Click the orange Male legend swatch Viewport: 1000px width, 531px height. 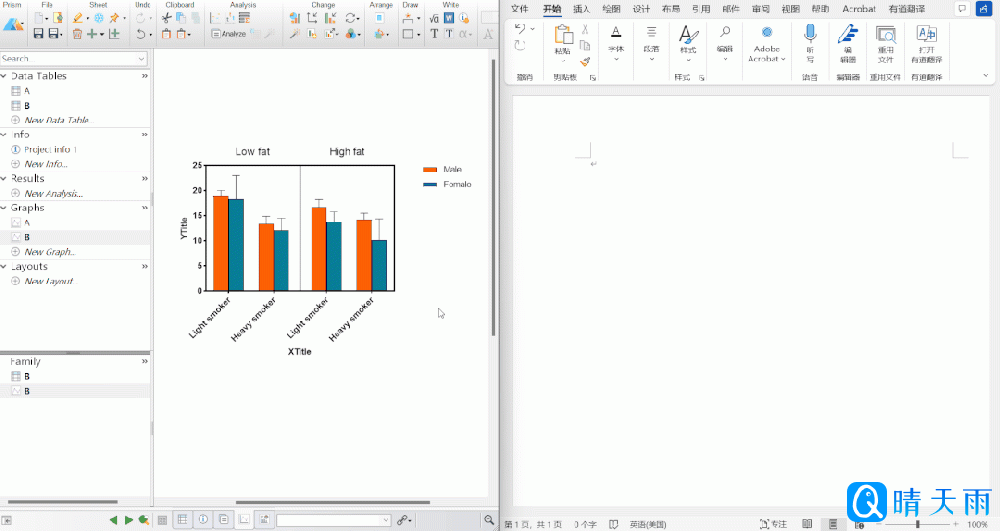pos(430,170)
